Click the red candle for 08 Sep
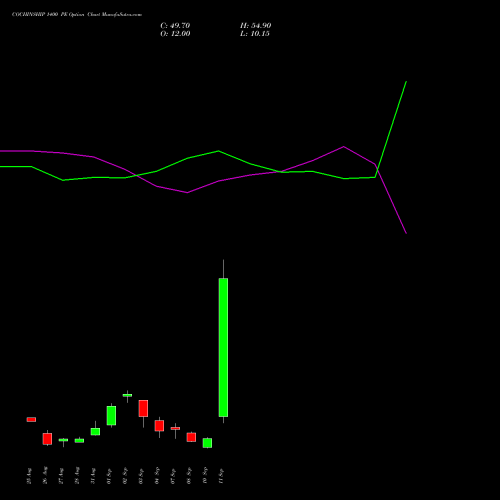 [x=191, y=437]
